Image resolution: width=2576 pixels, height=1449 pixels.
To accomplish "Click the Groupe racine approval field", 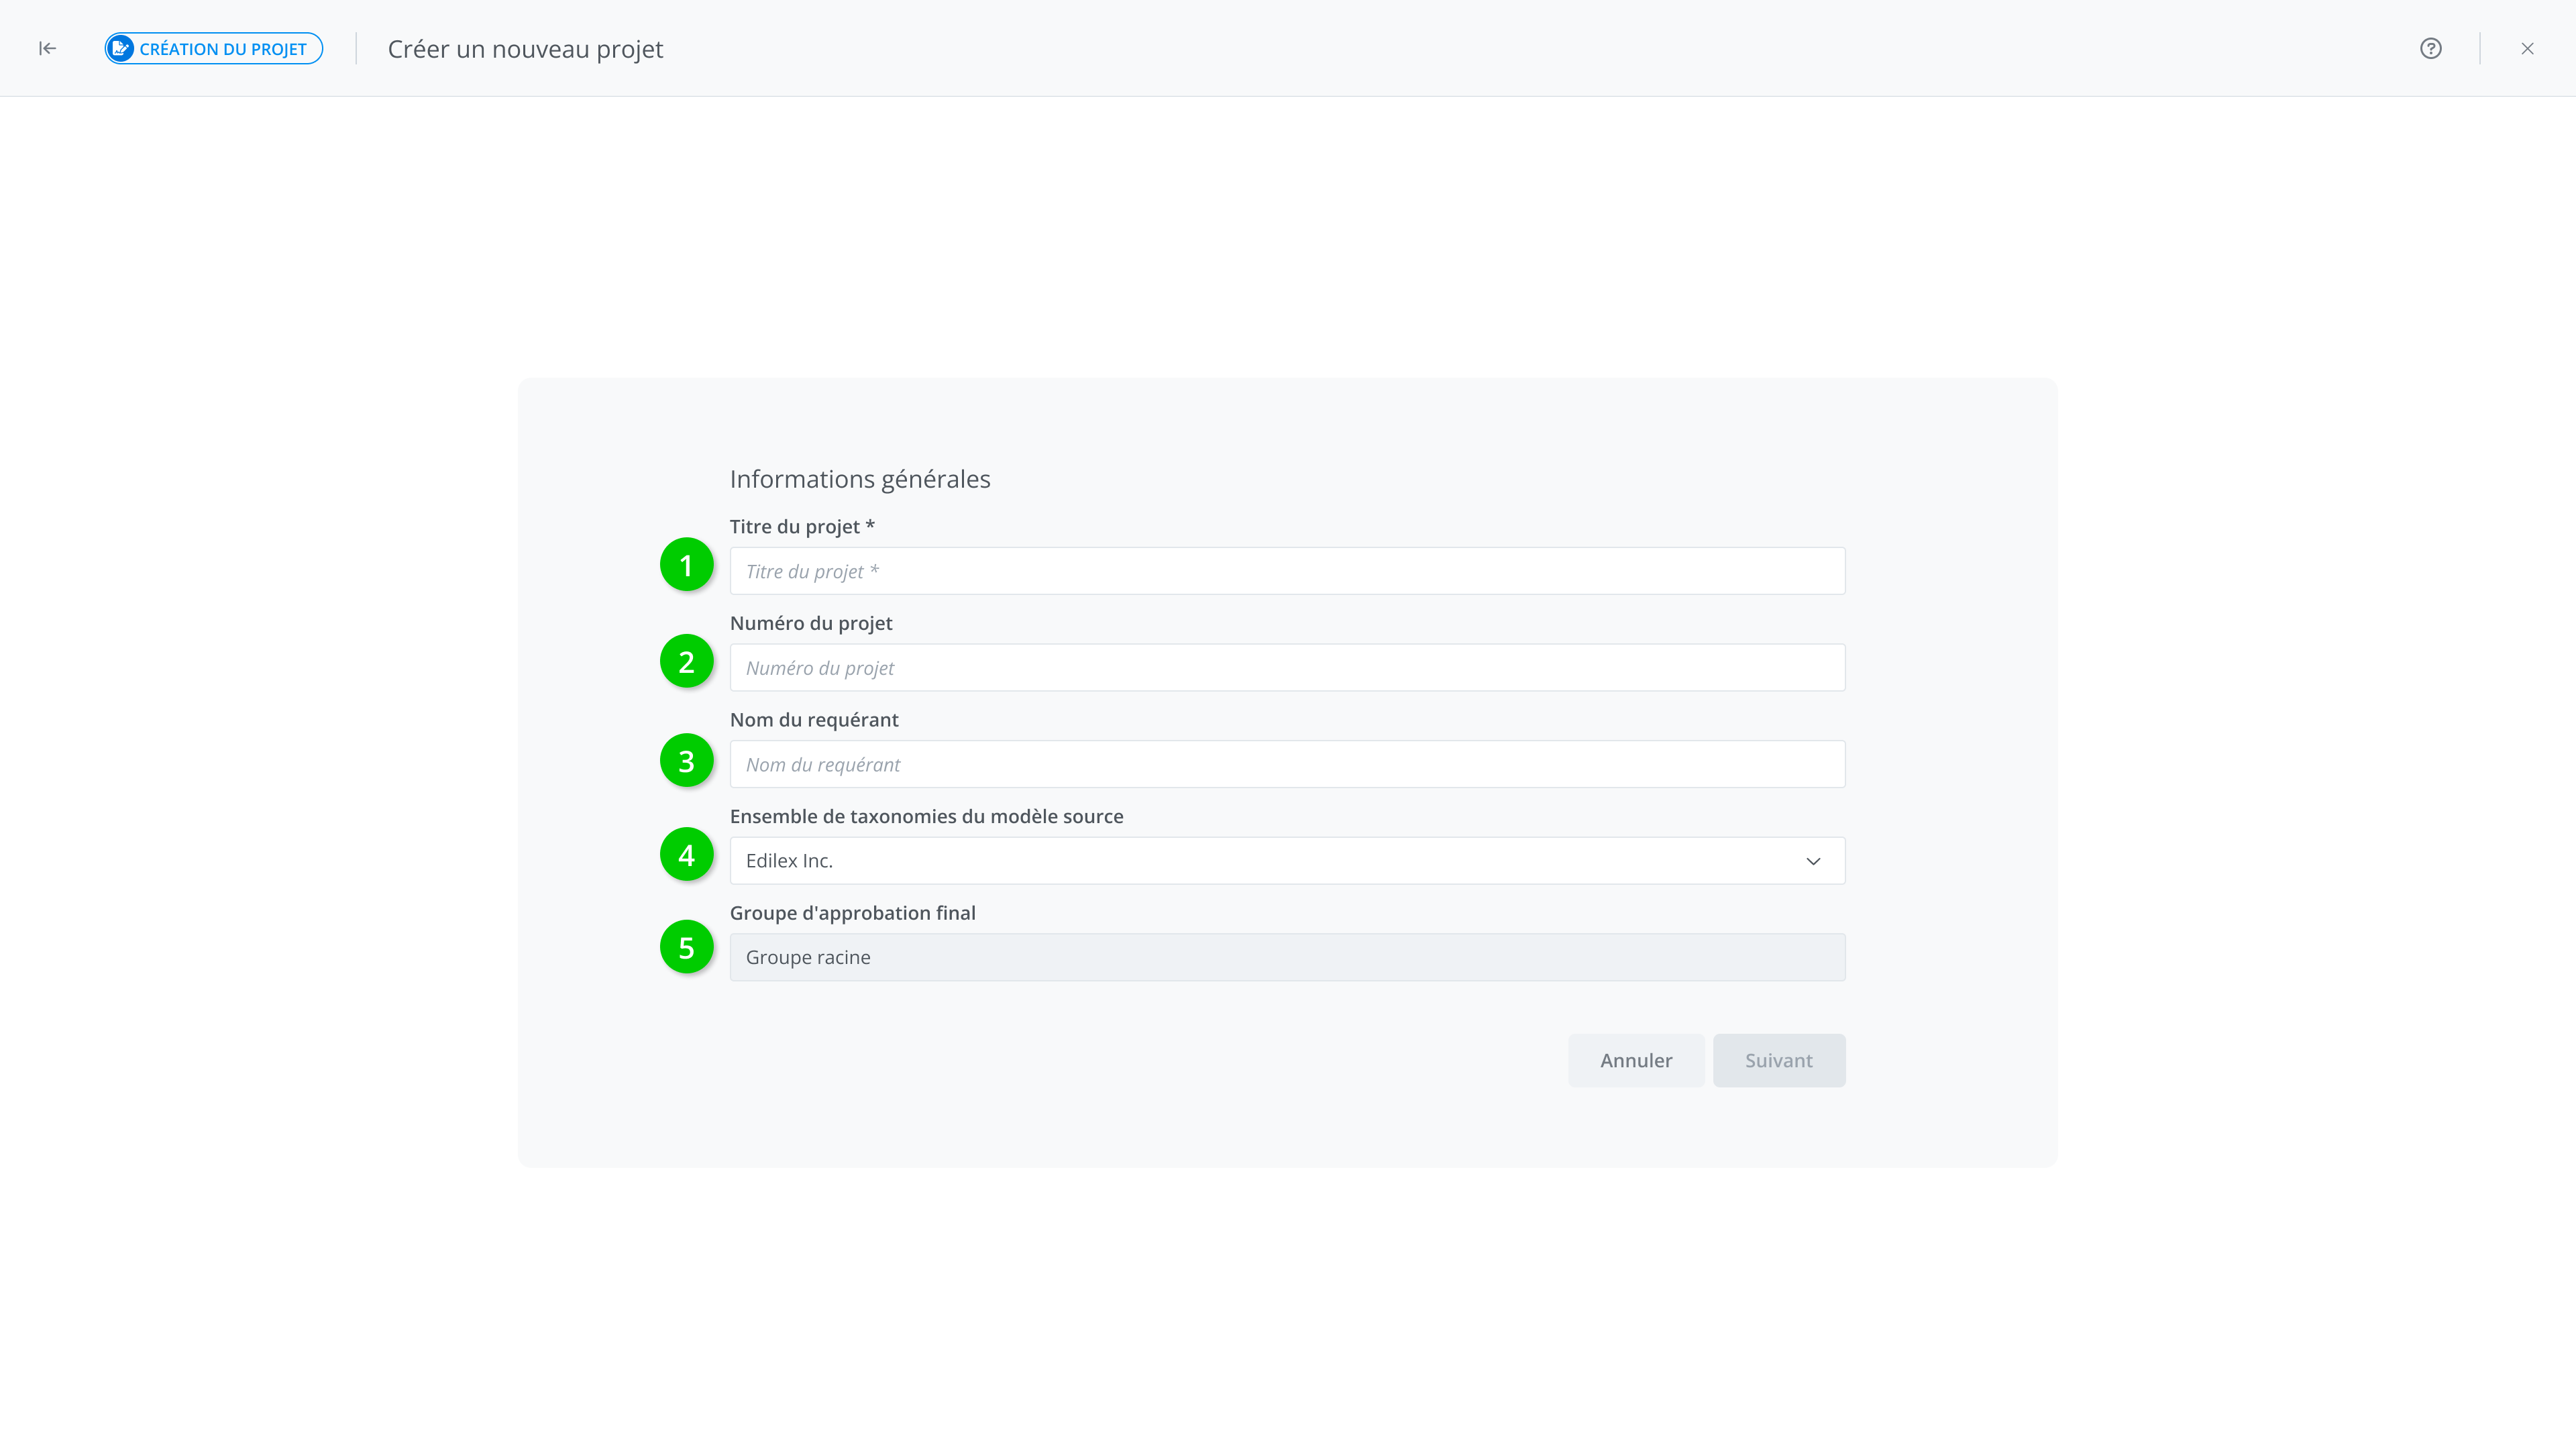I will (1287, 957).
